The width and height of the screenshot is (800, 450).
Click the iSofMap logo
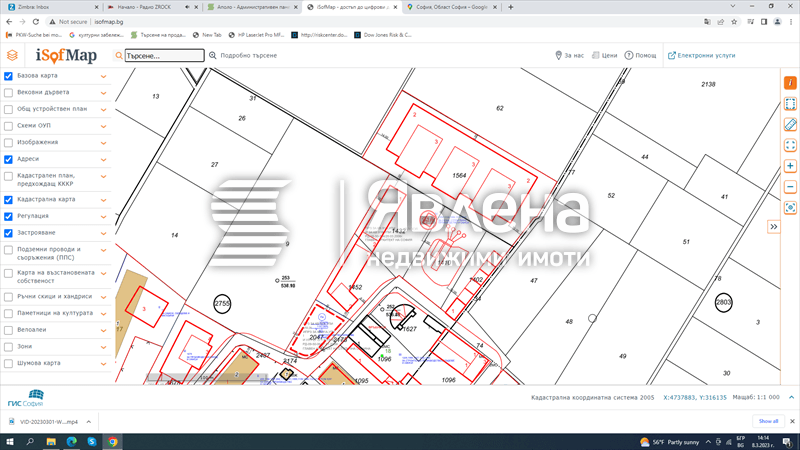pyautogui.click(x=66, y=56)
